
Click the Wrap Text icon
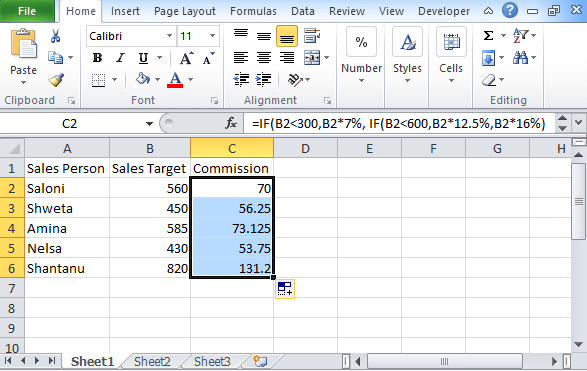coord(311,36)
